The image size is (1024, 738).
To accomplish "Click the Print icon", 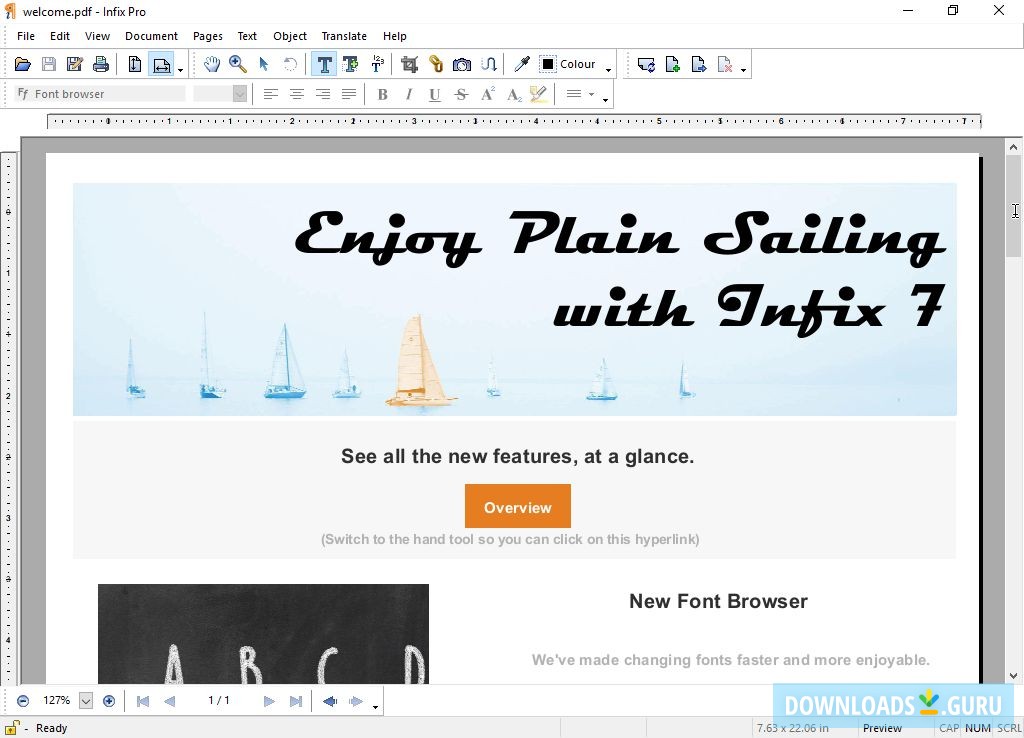I will [100, 64].
